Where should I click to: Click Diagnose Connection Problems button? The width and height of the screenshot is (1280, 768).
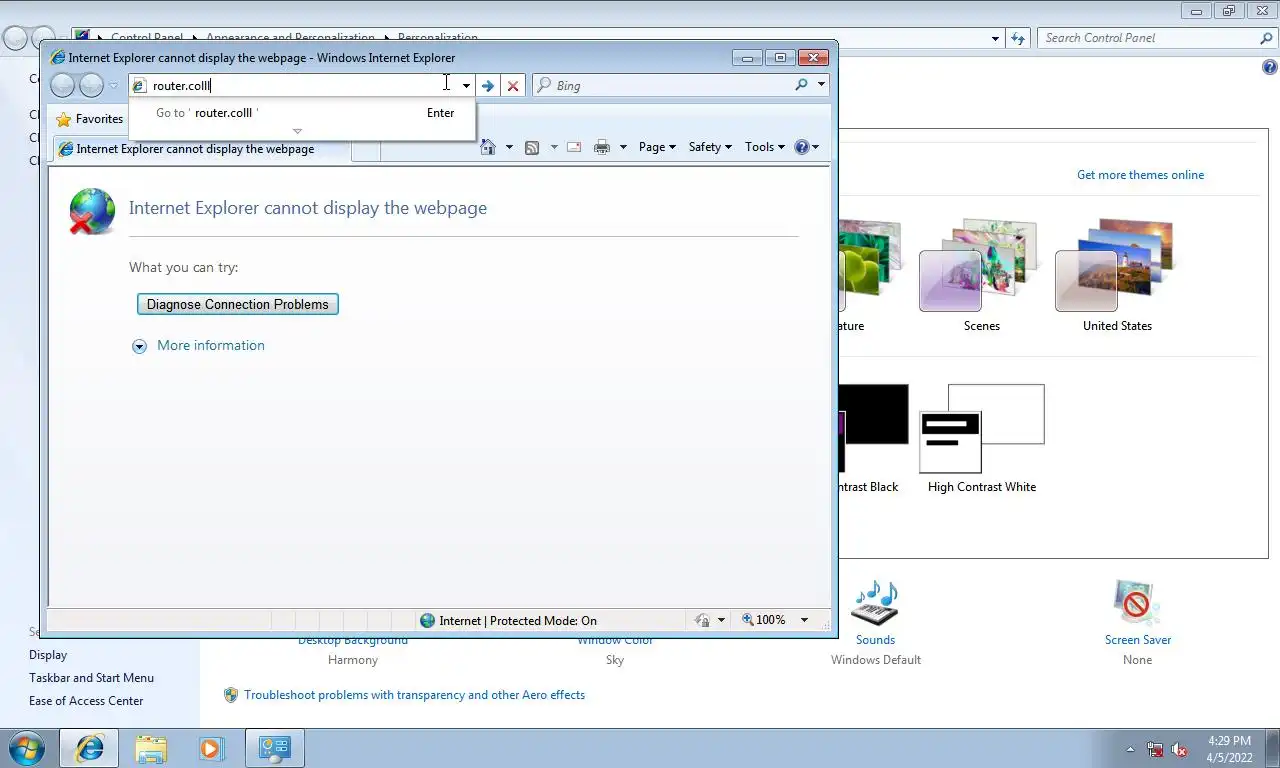coord(238,304)
